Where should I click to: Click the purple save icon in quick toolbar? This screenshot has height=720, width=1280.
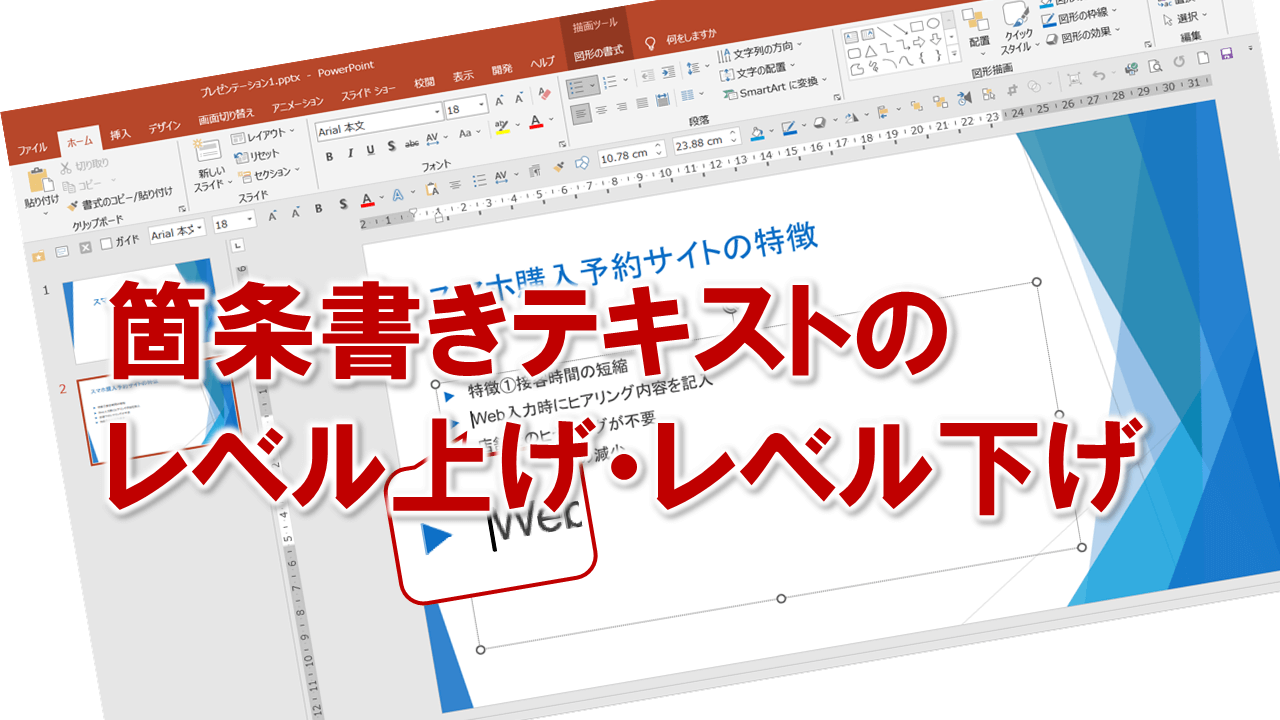(1227, 53)
